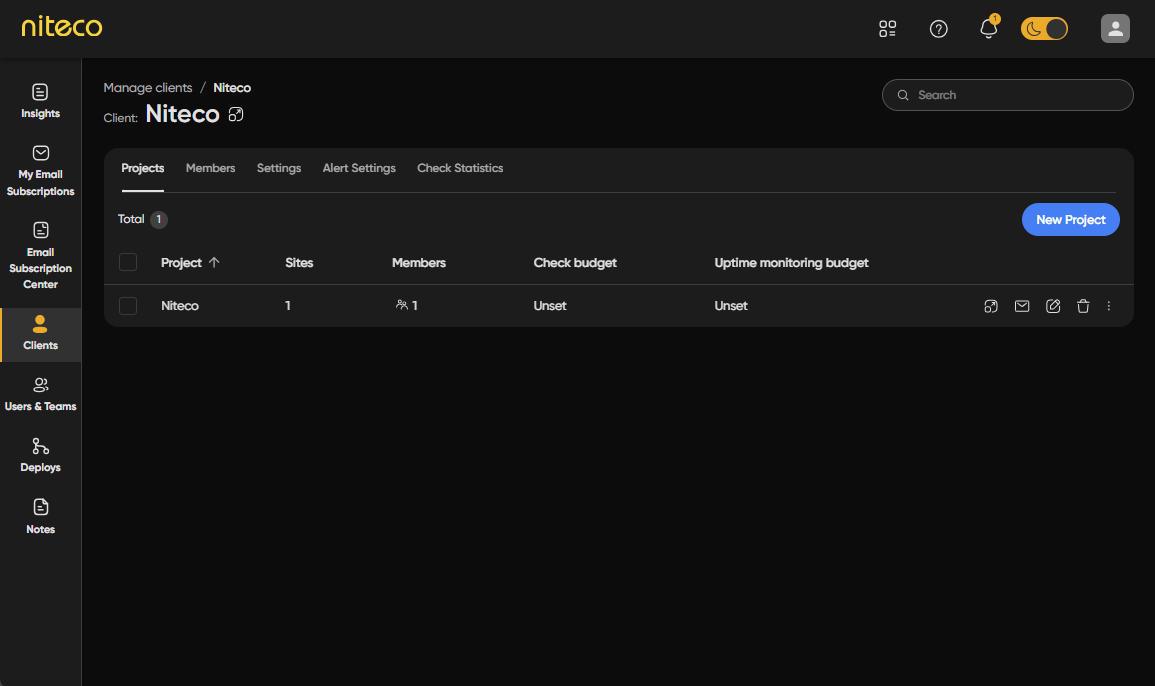Click the edit pencil icon in Niteco row
1155x686 pixels.
pos(1053,307)
